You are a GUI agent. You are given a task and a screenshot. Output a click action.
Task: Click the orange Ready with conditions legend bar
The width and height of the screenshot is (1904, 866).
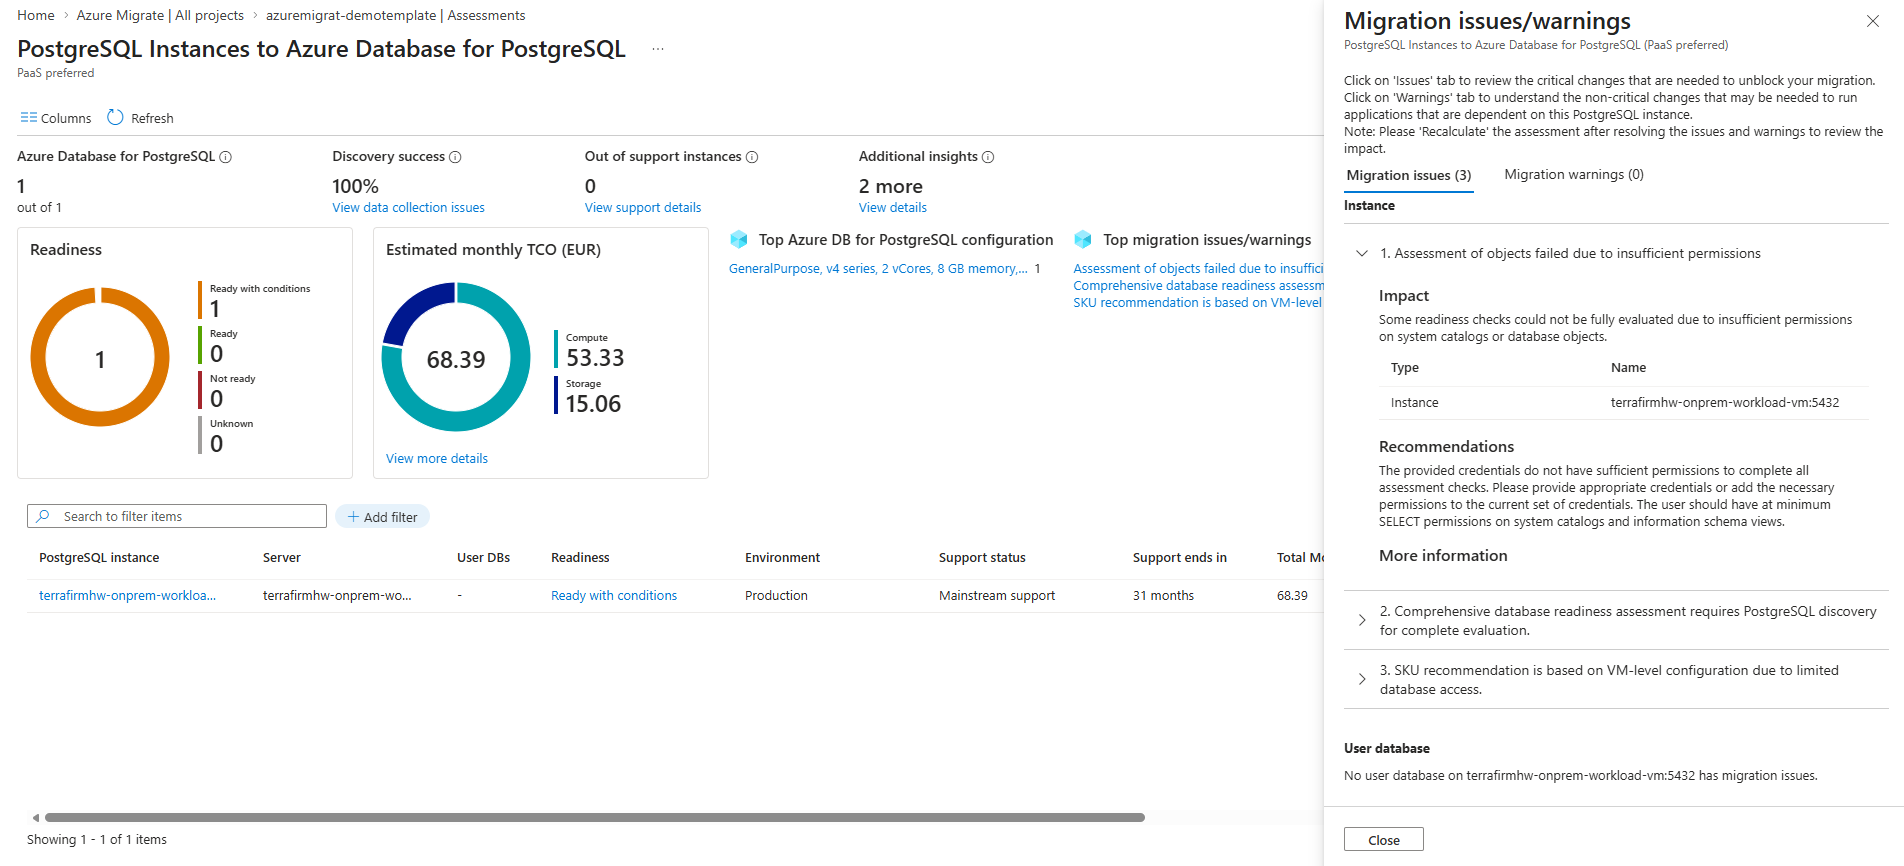pos(200,300)
